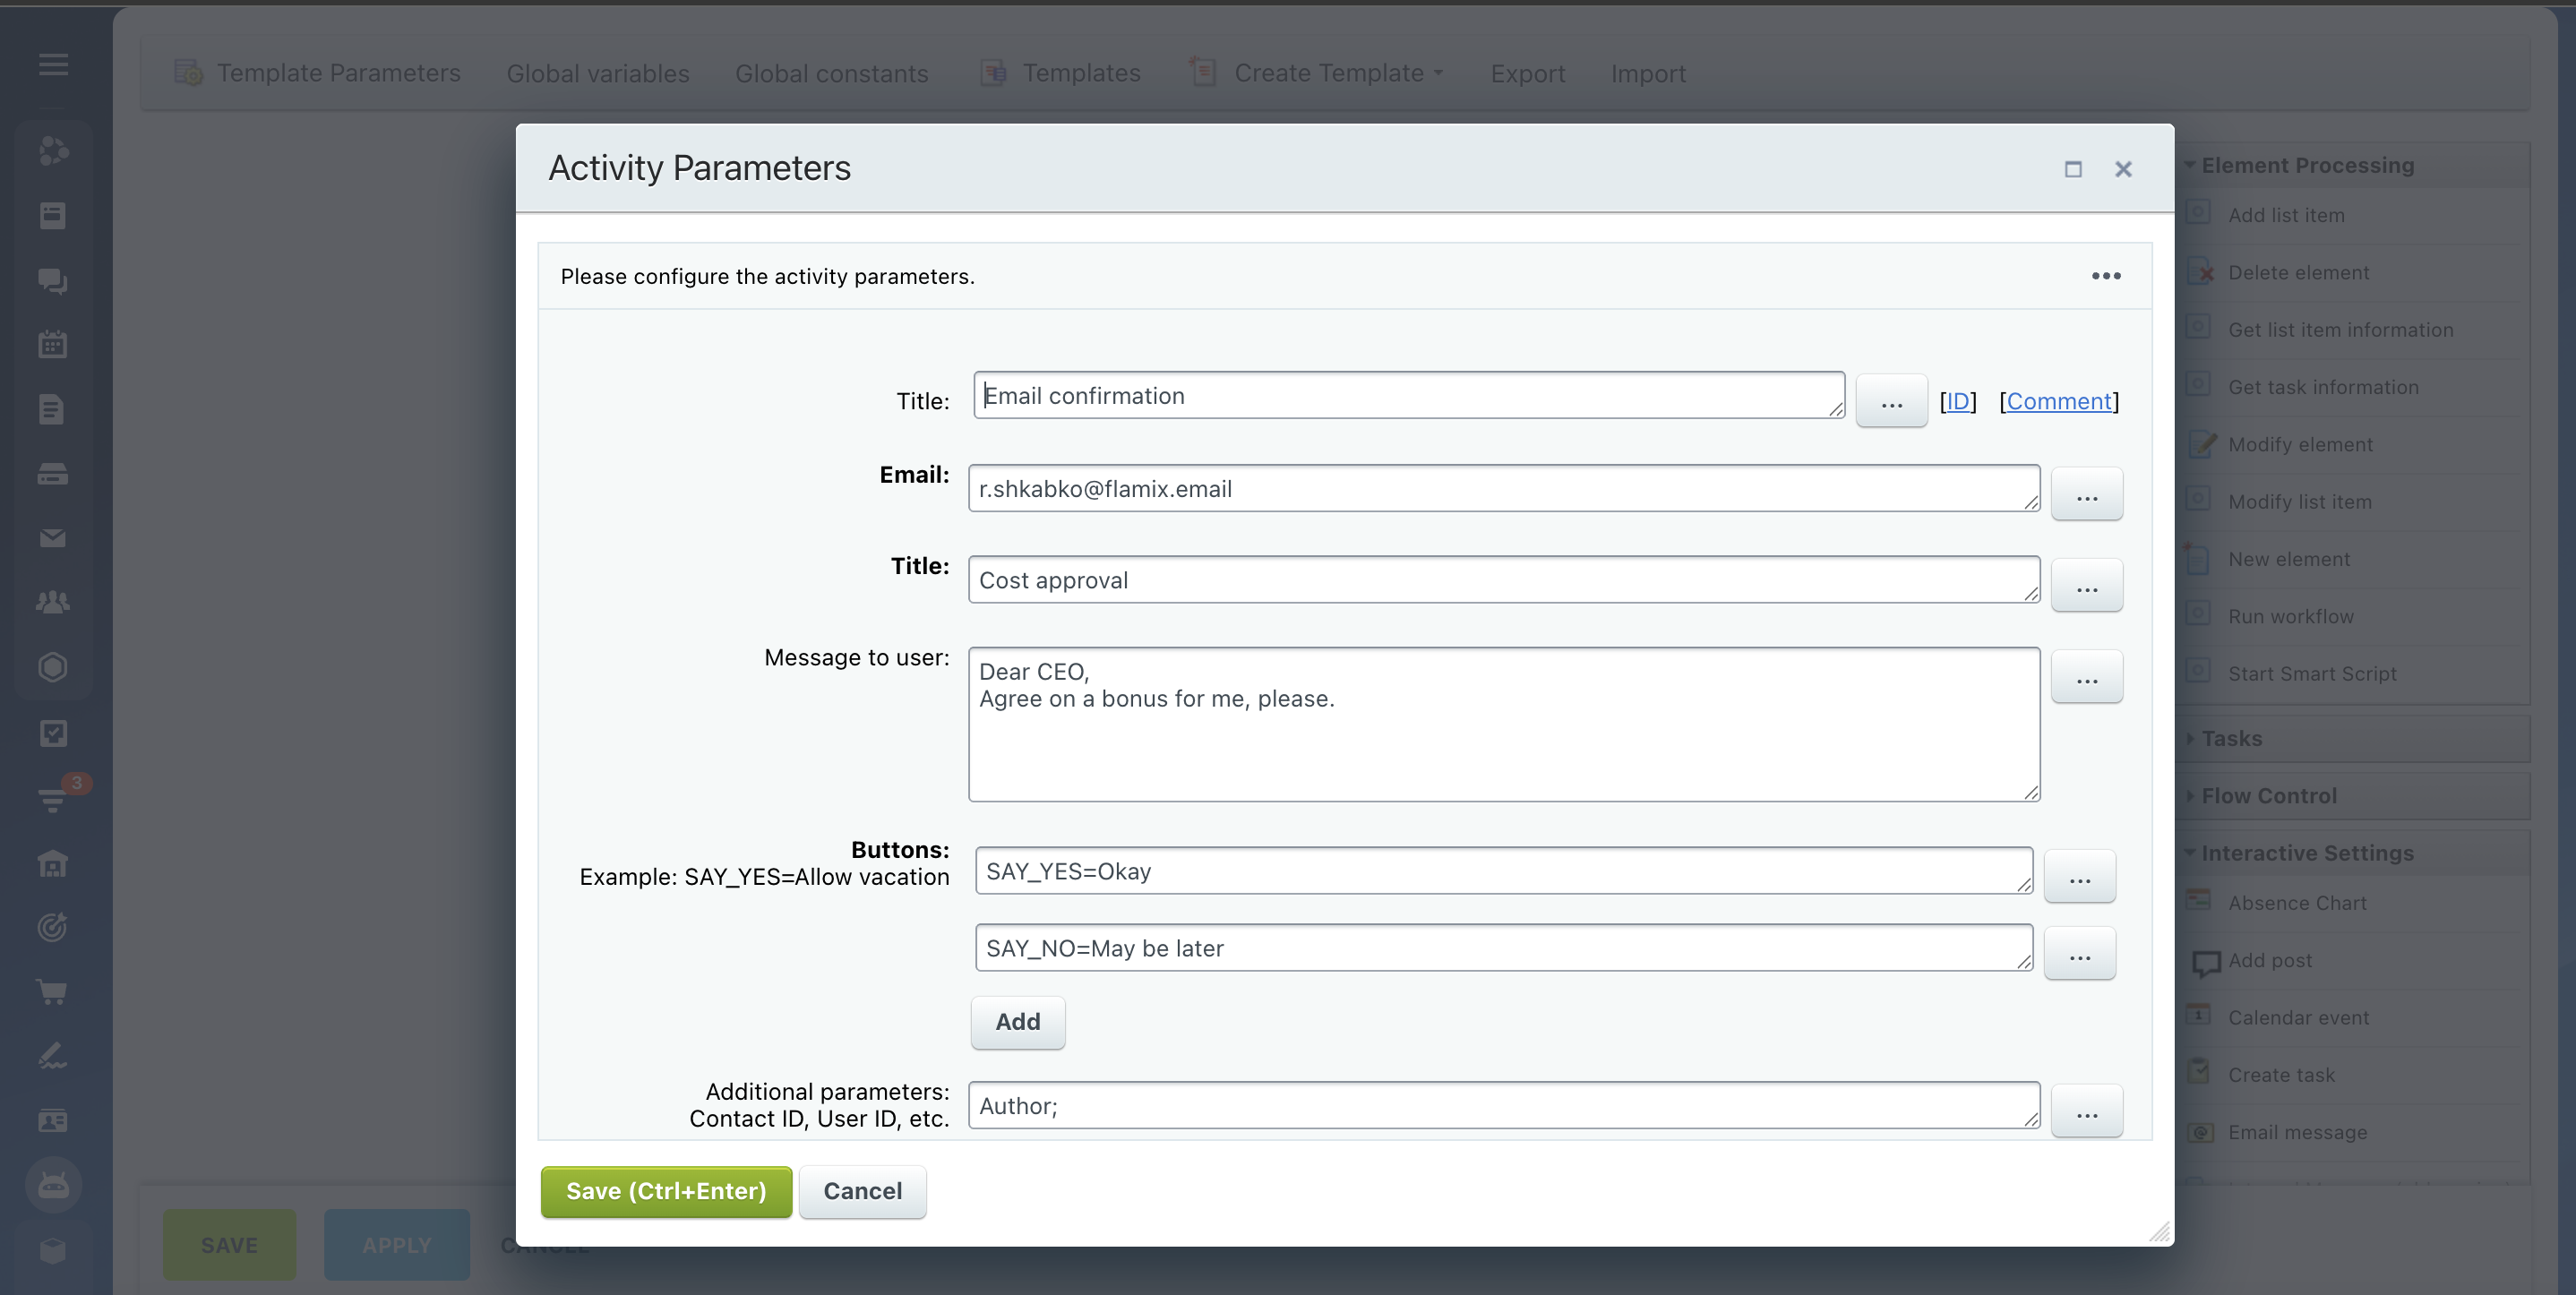
Task: Click Add to add another button row
Action: tap(1017, 1022)
